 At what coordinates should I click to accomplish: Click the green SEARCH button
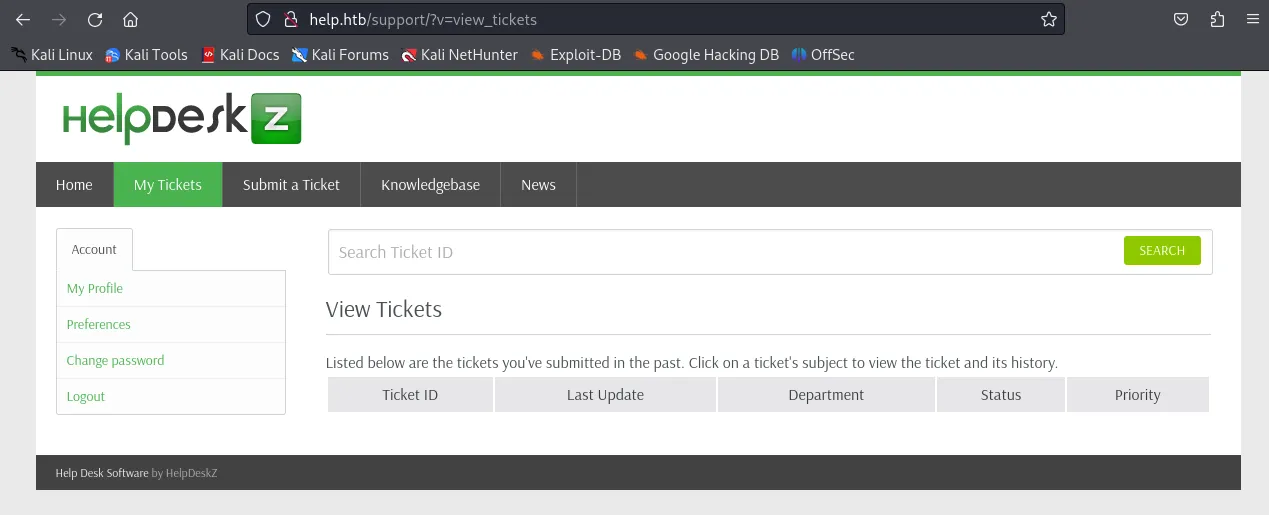1162,251
